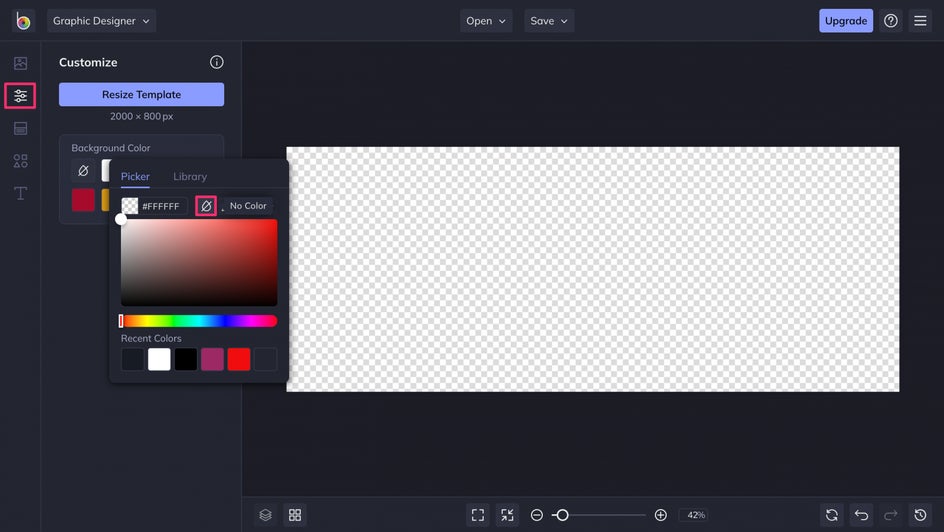Screen dimensions: 944x532
Task: Expand the Graphic Designer dropdown
Action: point(101,21)
